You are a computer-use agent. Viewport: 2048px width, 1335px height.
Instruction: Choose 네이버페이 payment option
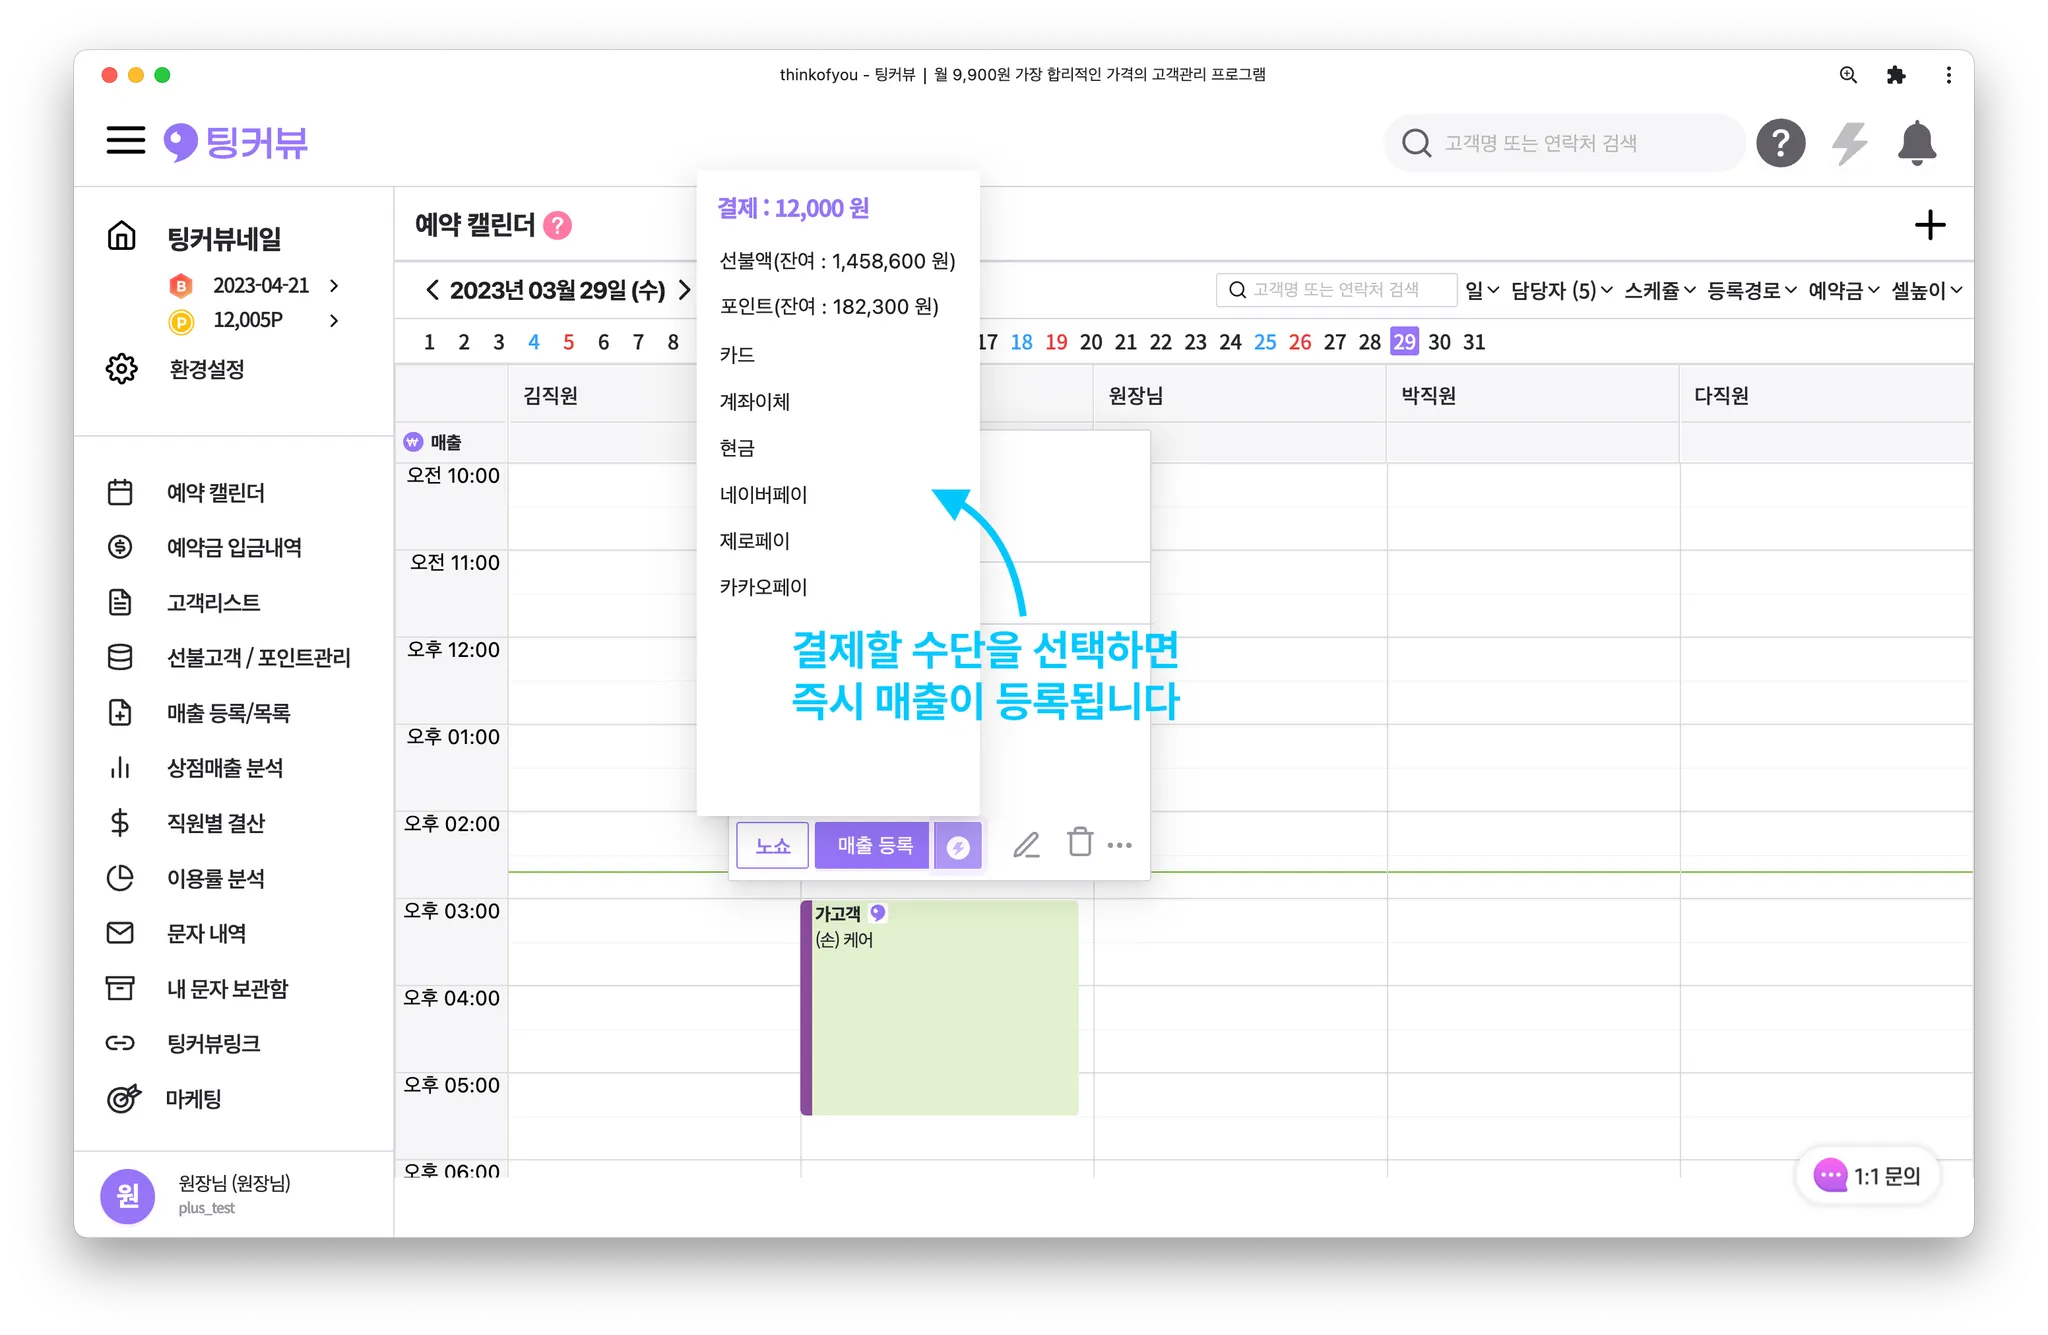coord(763,494)
